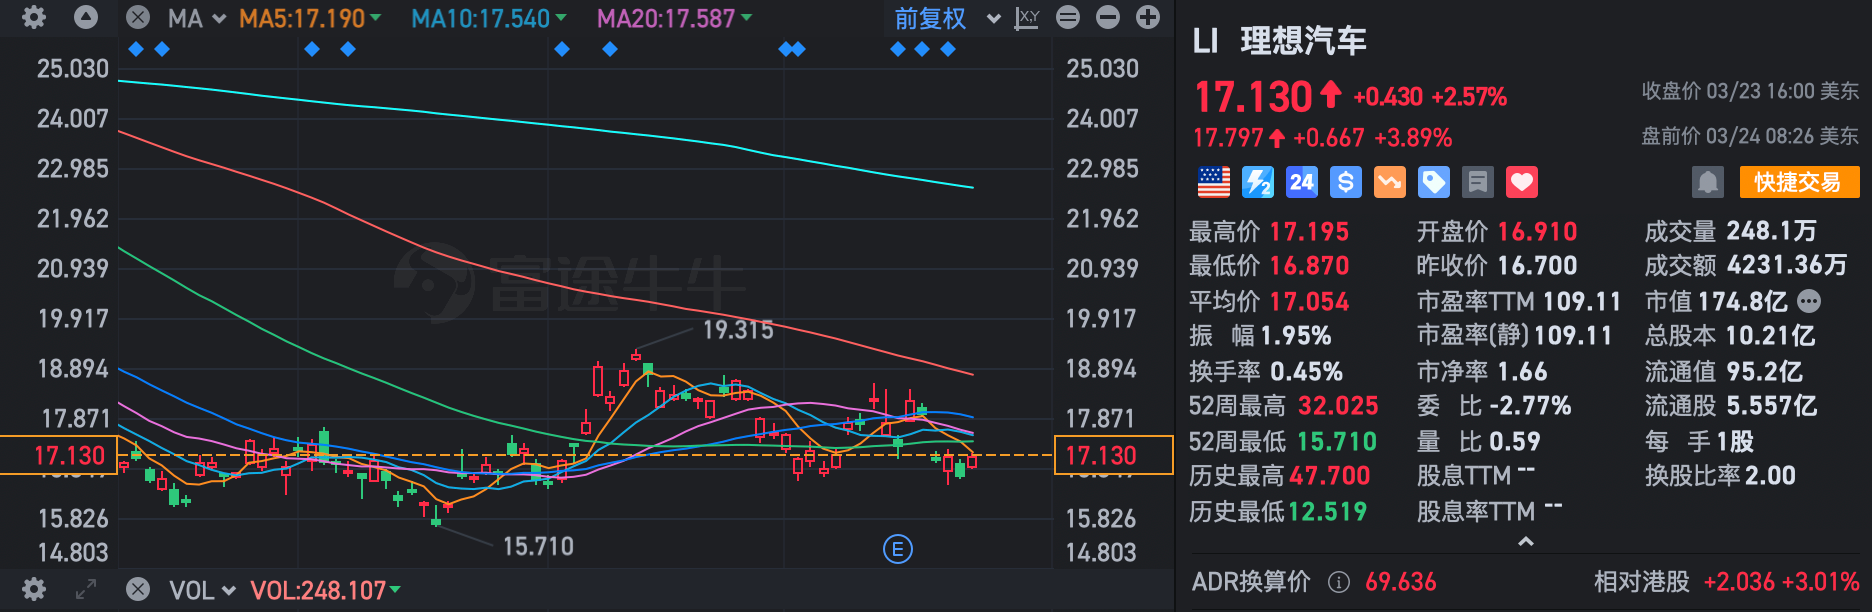Click the 15.710 low label on chart
Image resolution: width=1872 pixels, height=612 pixels.
pos(538,546)
